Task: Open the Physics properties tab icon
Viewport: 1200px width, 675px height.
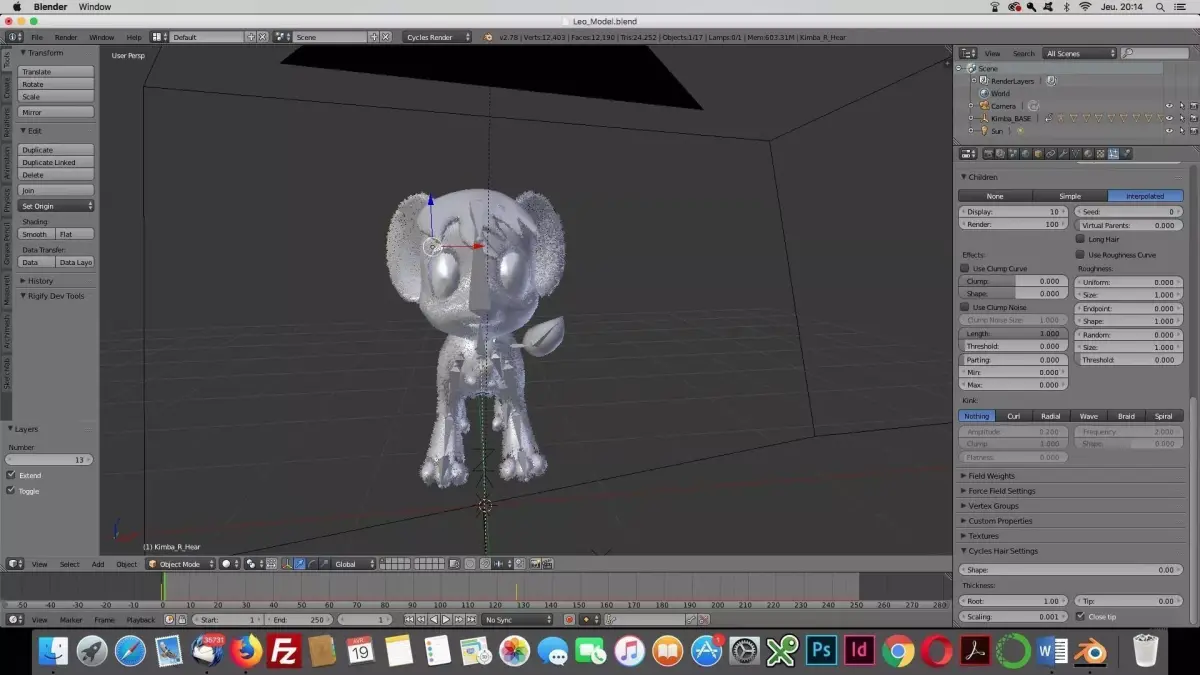Action: (1126, 153)
